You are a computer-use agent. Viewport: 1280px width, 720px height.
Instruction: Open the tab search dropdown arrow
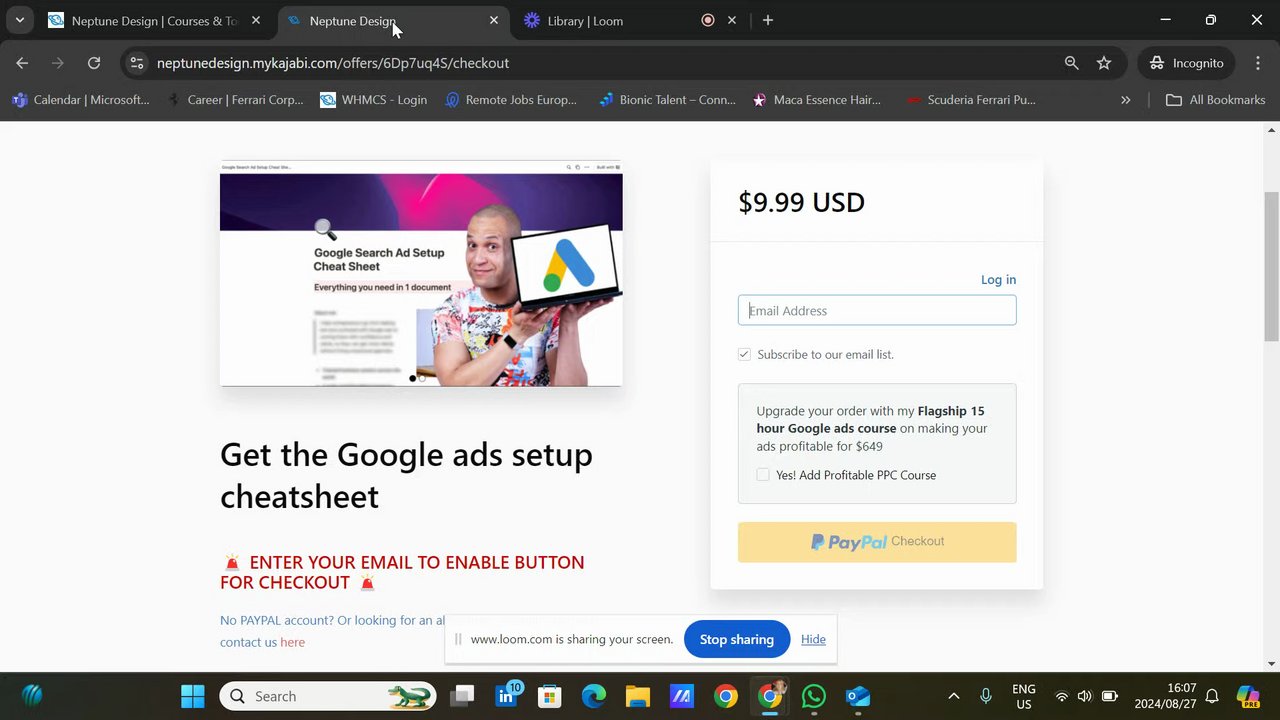(19, 20)
